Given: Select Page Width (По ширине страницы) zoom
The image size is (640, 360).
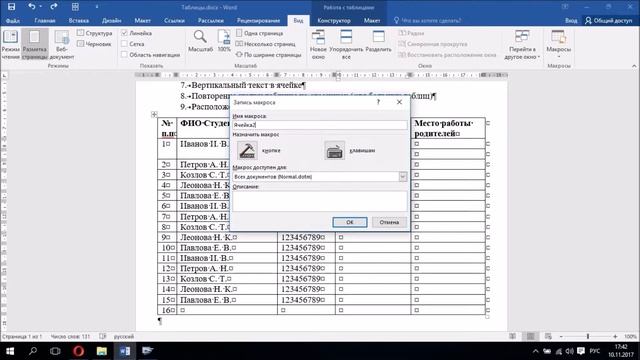Looking at the screenshot, I should (x=269, y=54).
